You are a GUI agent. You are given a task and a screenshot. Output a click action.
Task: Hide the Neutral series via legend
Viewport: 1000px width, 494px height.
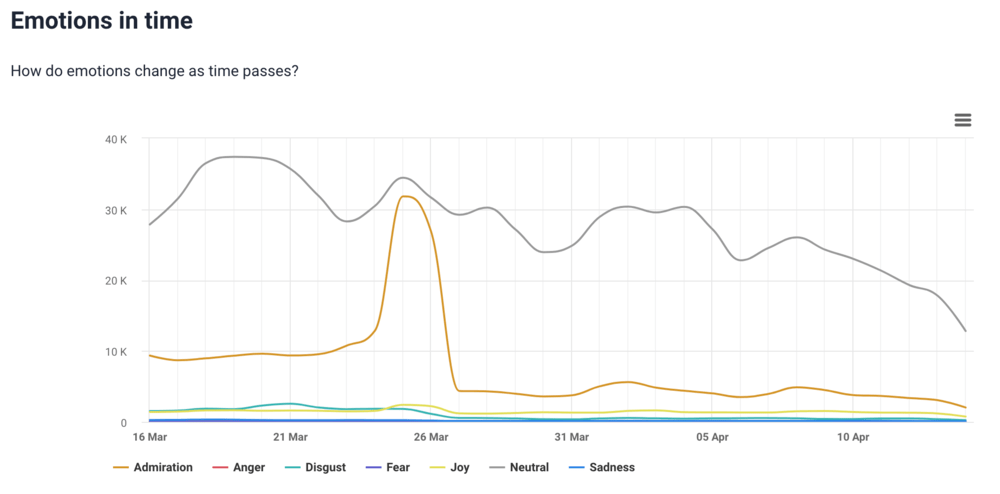(x=530, y=467)
